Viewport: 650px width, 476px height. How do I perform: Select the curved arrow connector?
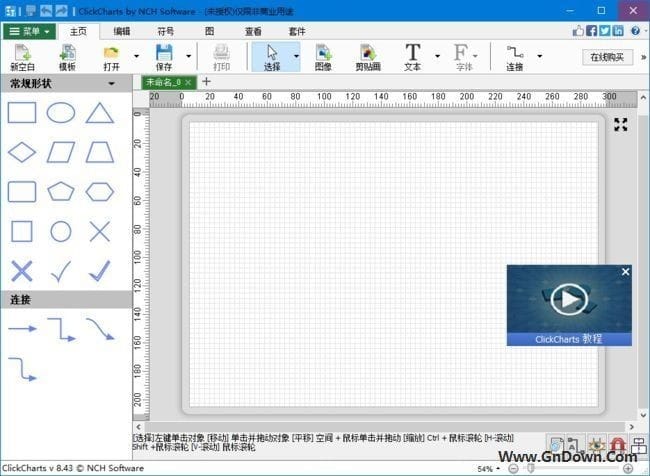[100, 329]
